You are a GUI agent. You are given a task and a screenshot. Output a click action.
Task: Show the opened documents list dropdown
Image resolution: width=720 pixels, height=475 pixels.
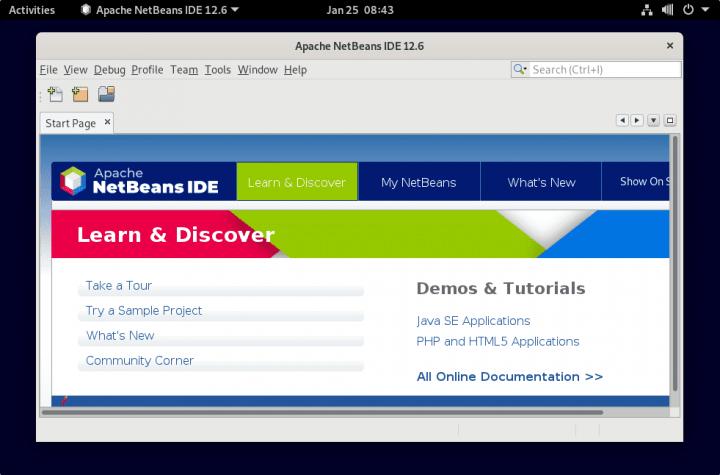pos(653,120)
